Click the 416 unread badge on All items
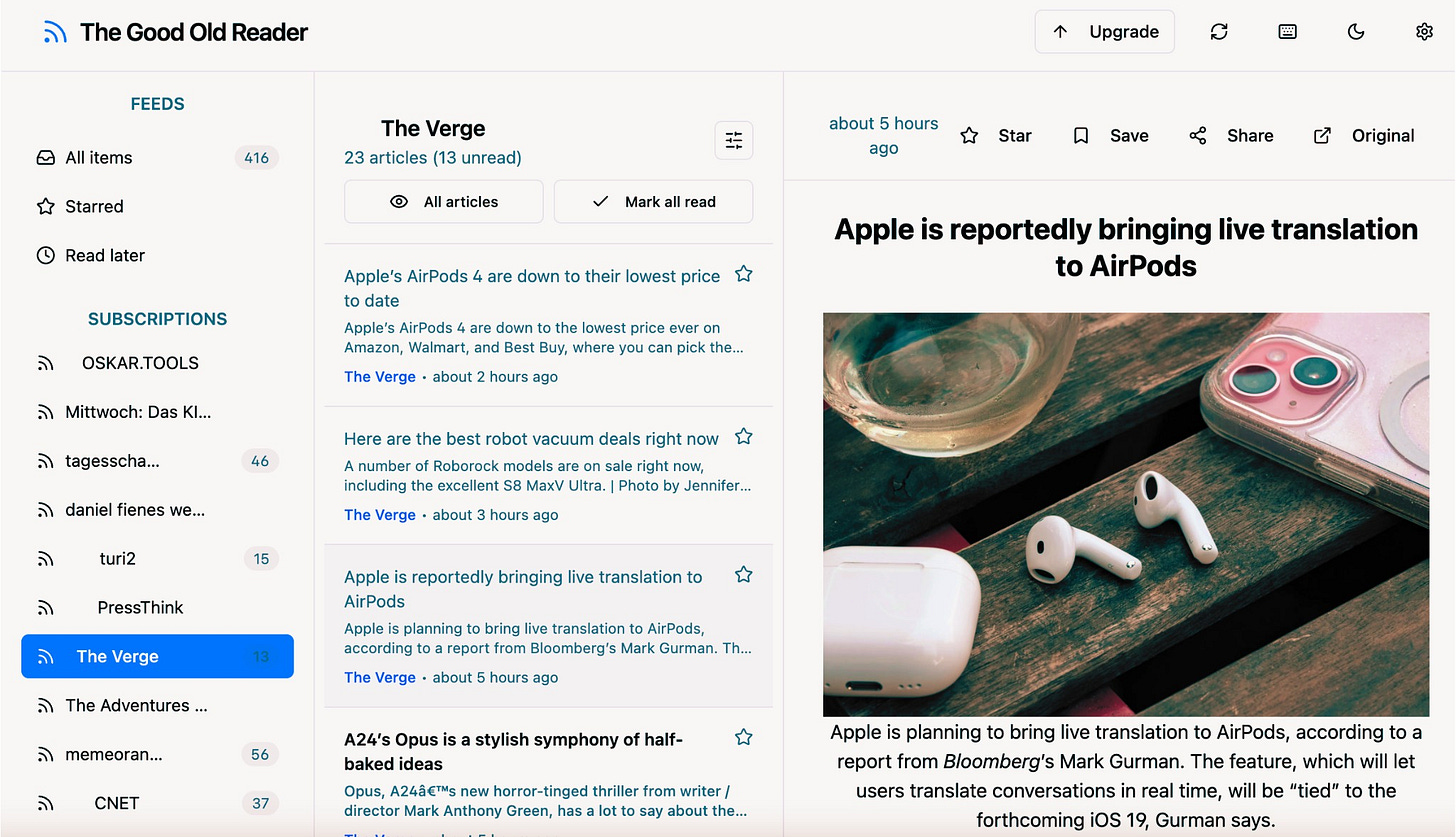 (257, 158)
